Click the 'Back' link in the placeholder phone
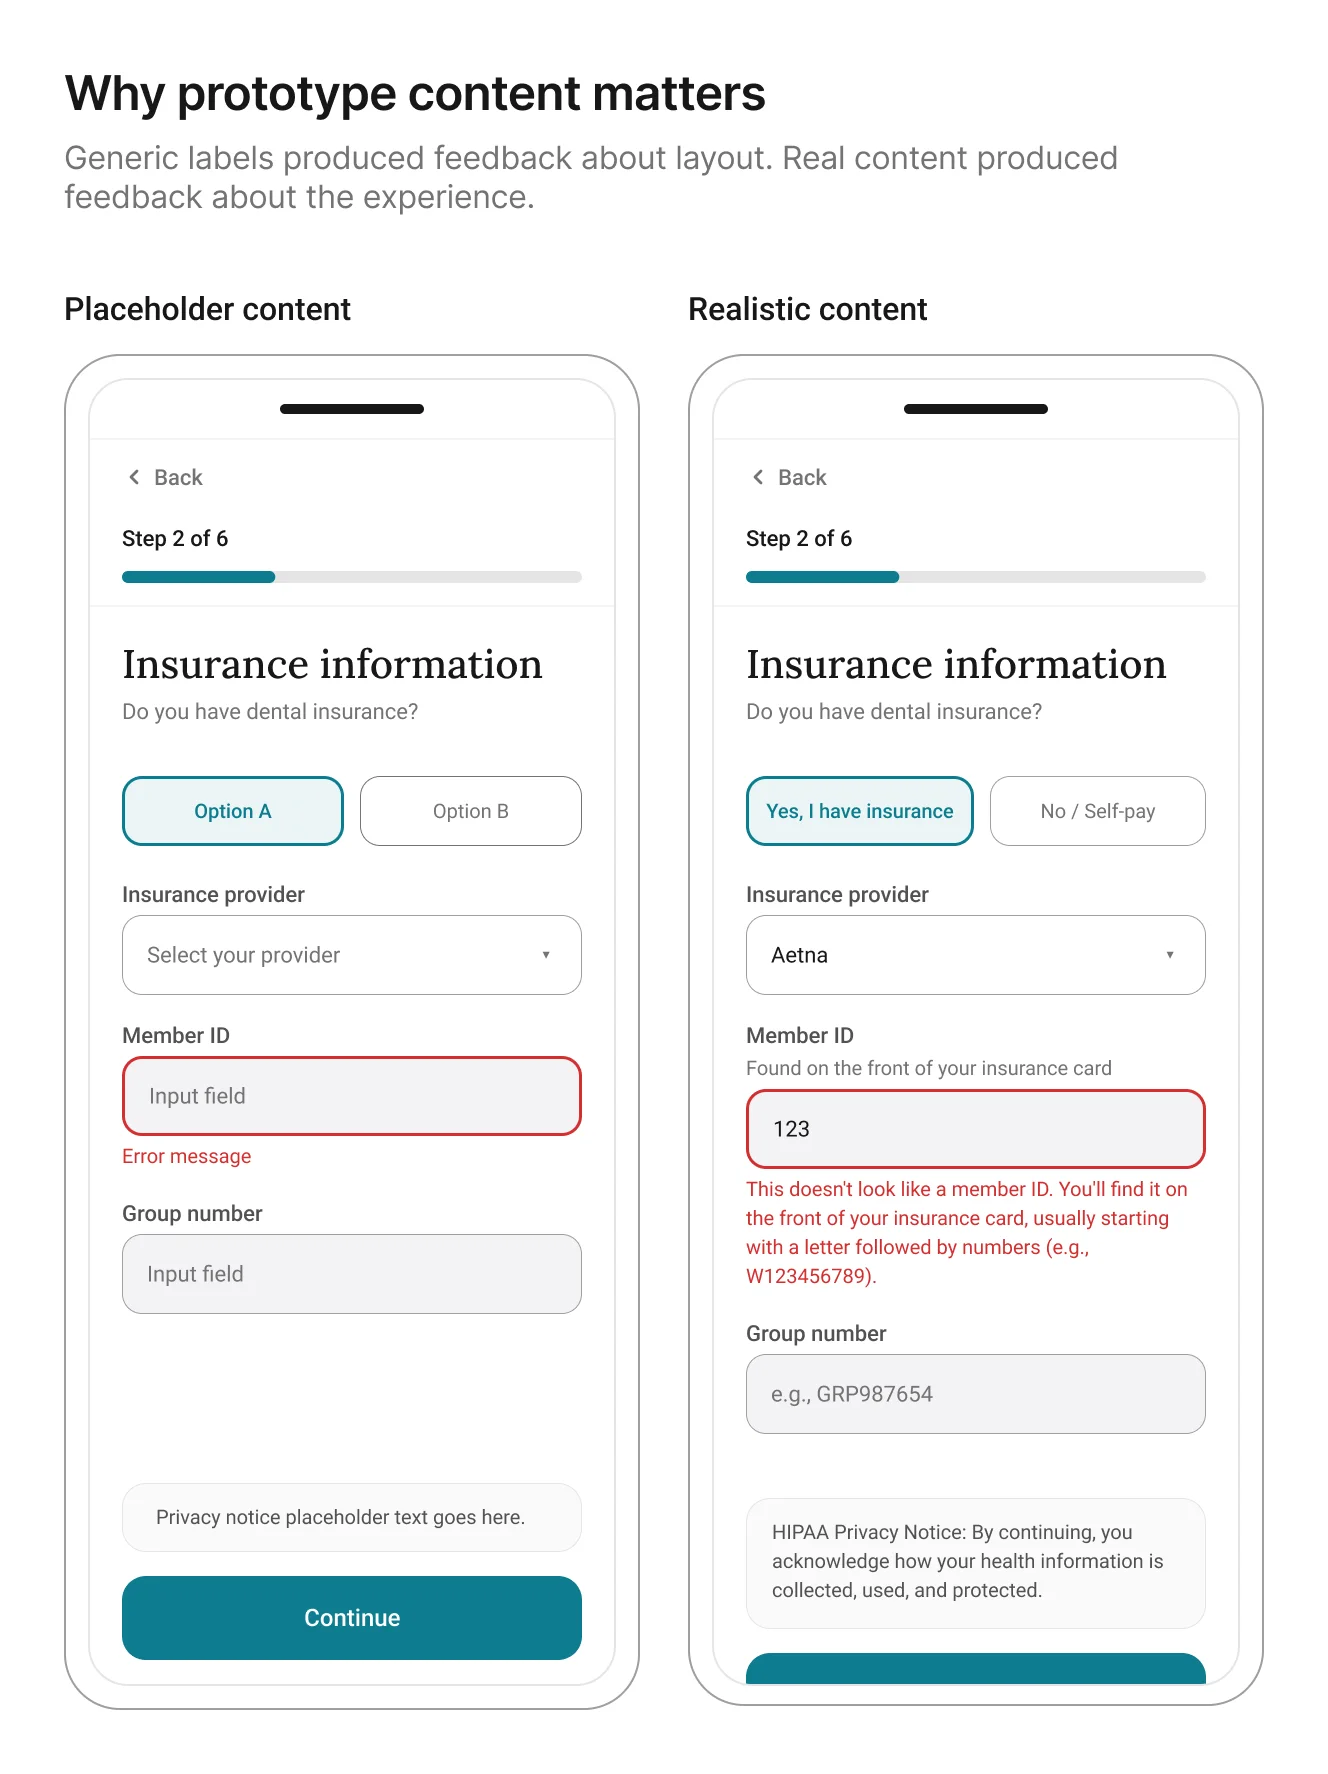The height and width of the screenshot is (1774, 1328). [178, 477]
